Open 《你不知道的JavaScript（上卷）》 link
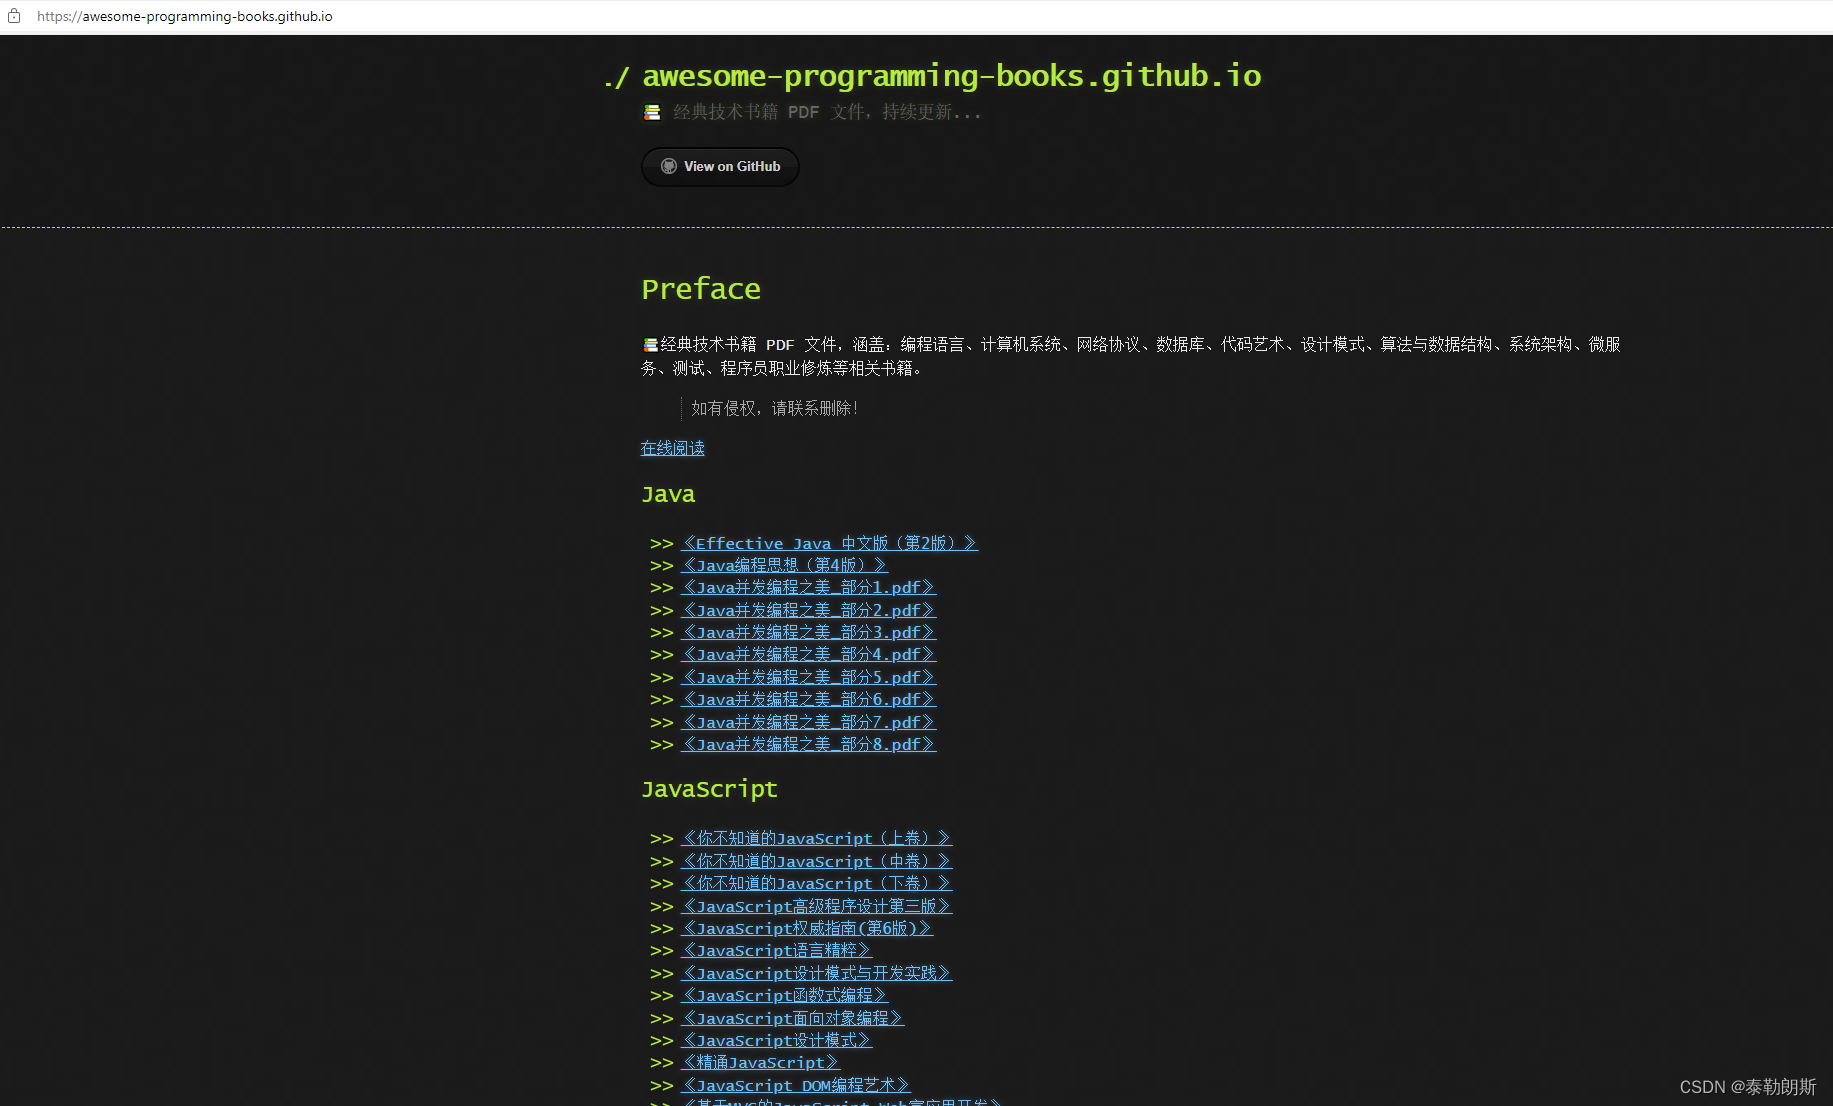The image size is (1833, 1106). [x=816, y=838]
